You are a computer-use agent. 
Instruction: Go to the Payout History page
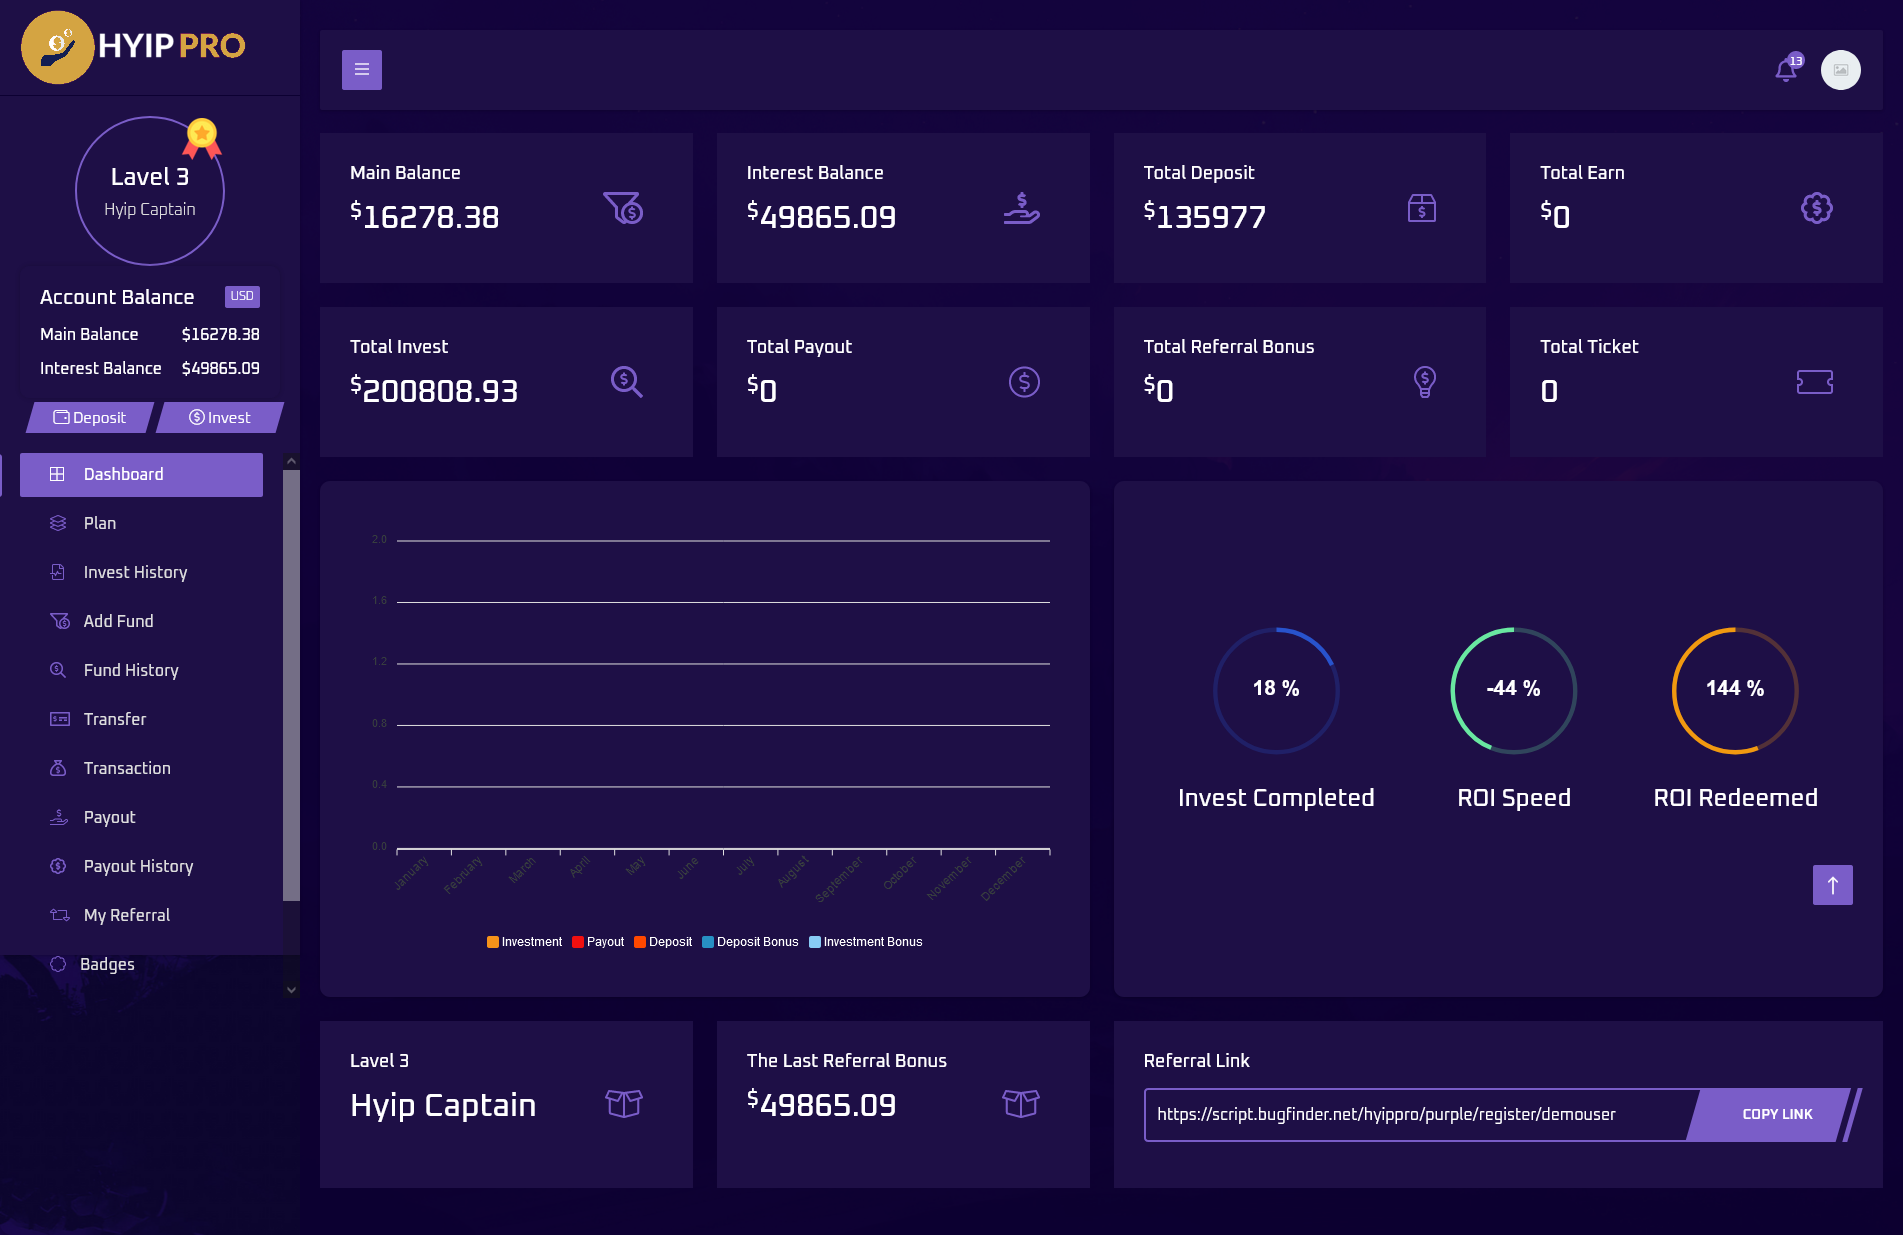(138, 866)
